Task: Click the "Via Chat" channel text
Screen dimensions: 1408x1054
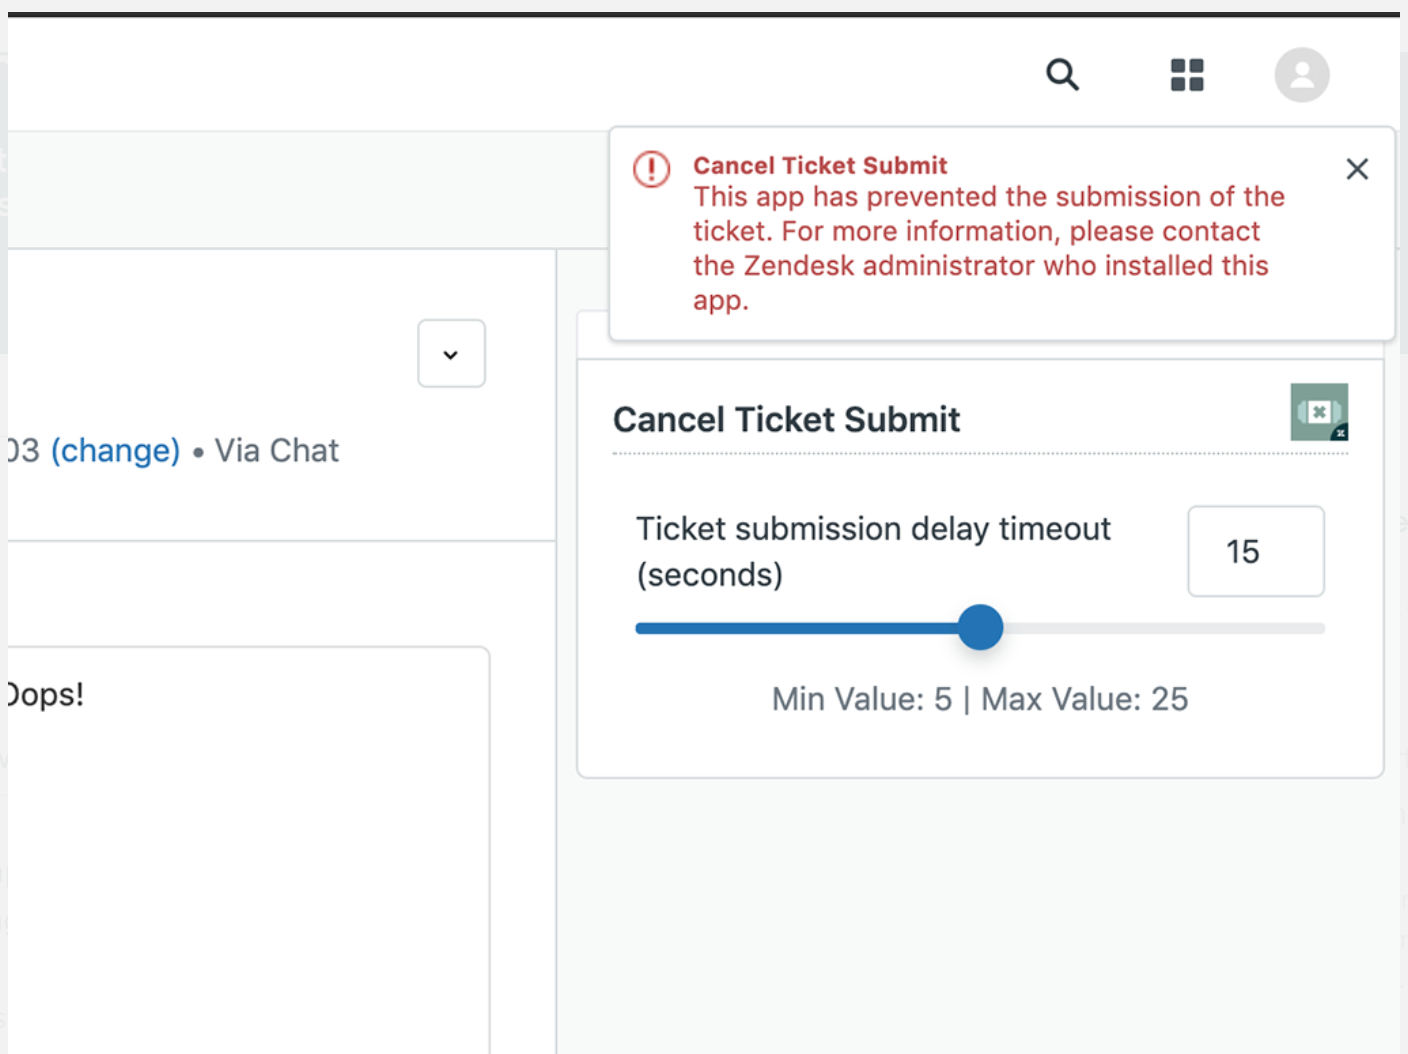Action: pyautogui.click(x=277, y=451)
